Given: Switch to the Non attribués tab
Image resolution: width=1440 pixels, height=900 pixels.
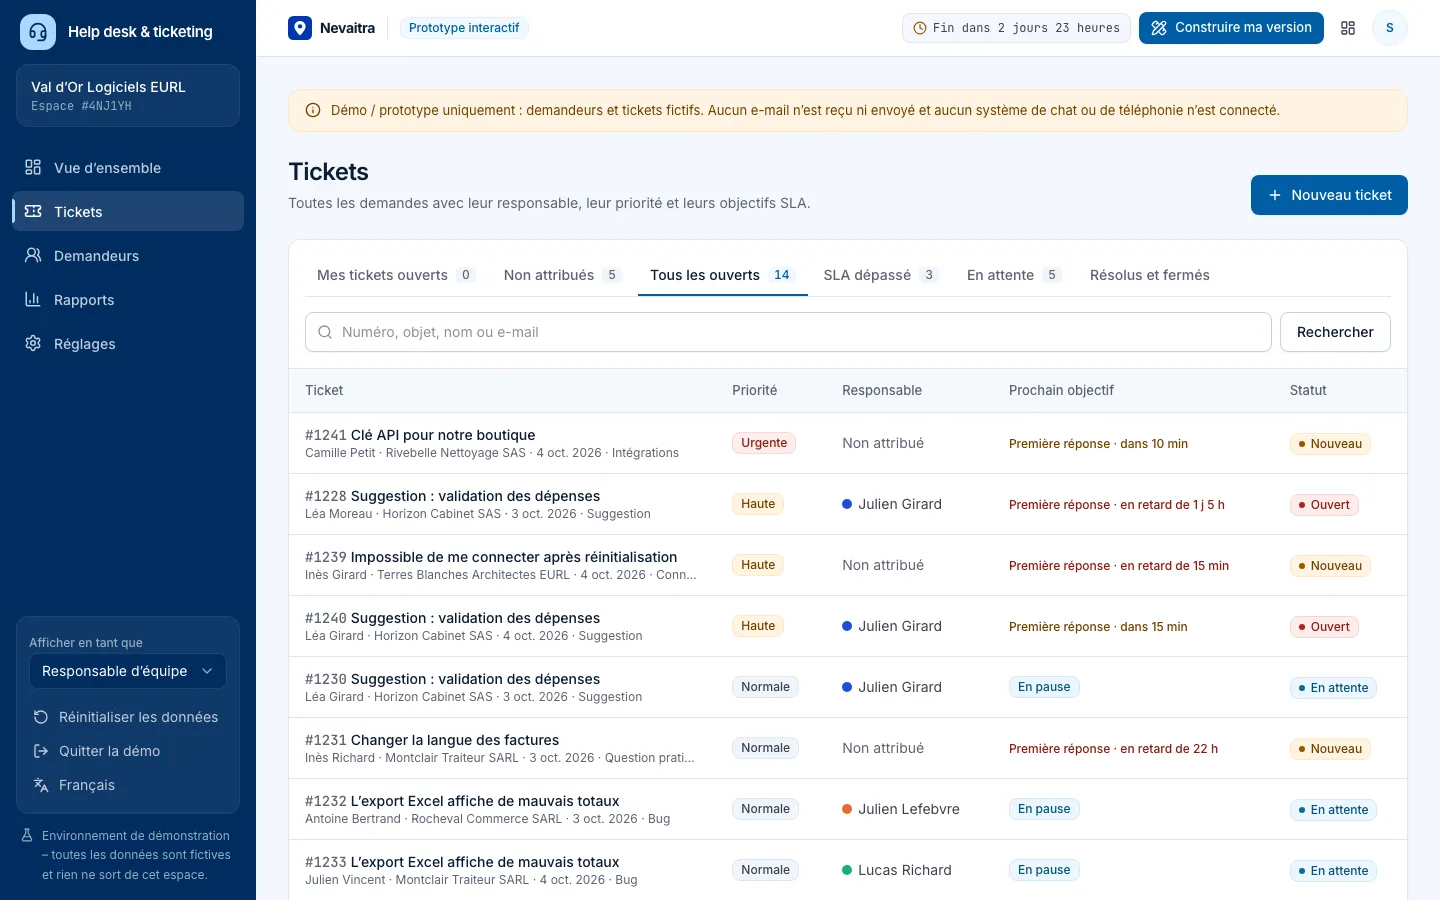Looking at the screenshot, I should (x=562, y=275).
